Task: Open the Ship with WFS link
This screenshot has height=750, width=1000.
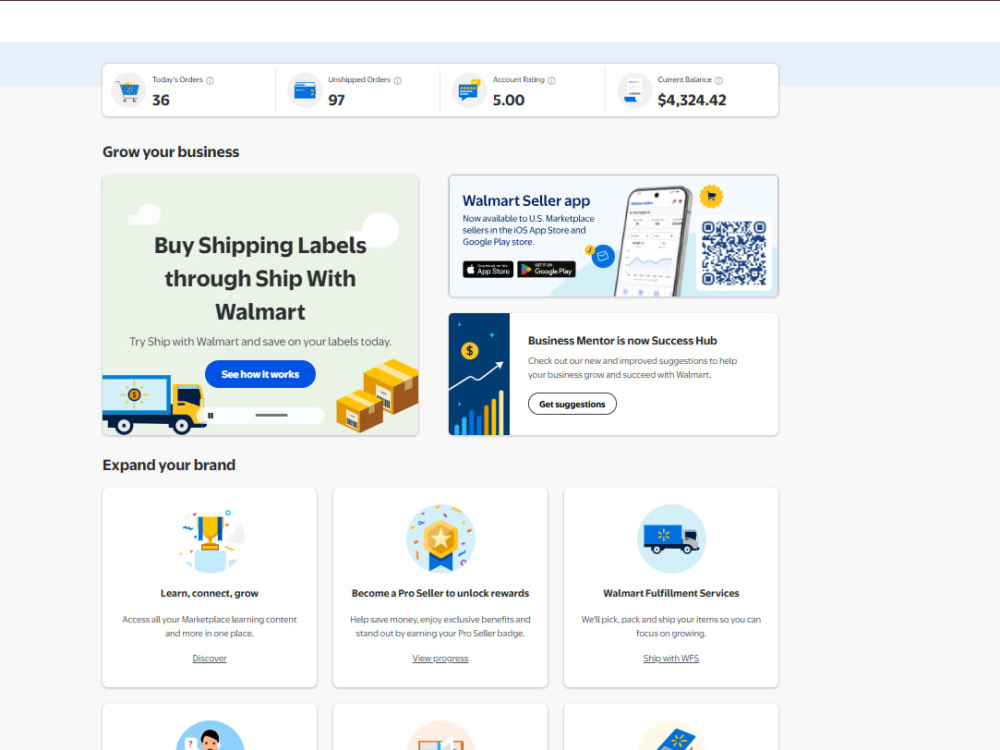Action: pyautogui.click(x=671, y=658)
